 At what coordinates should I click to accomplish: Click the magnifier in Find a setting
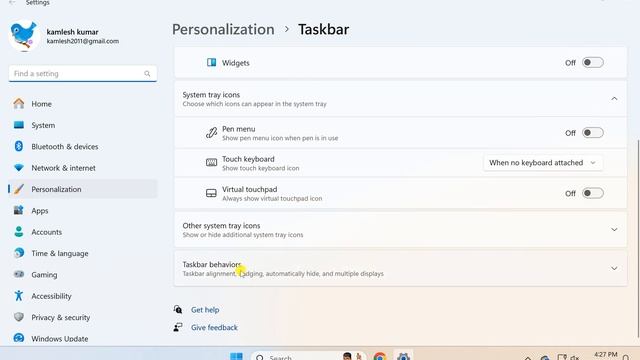(x=147, y=73)
